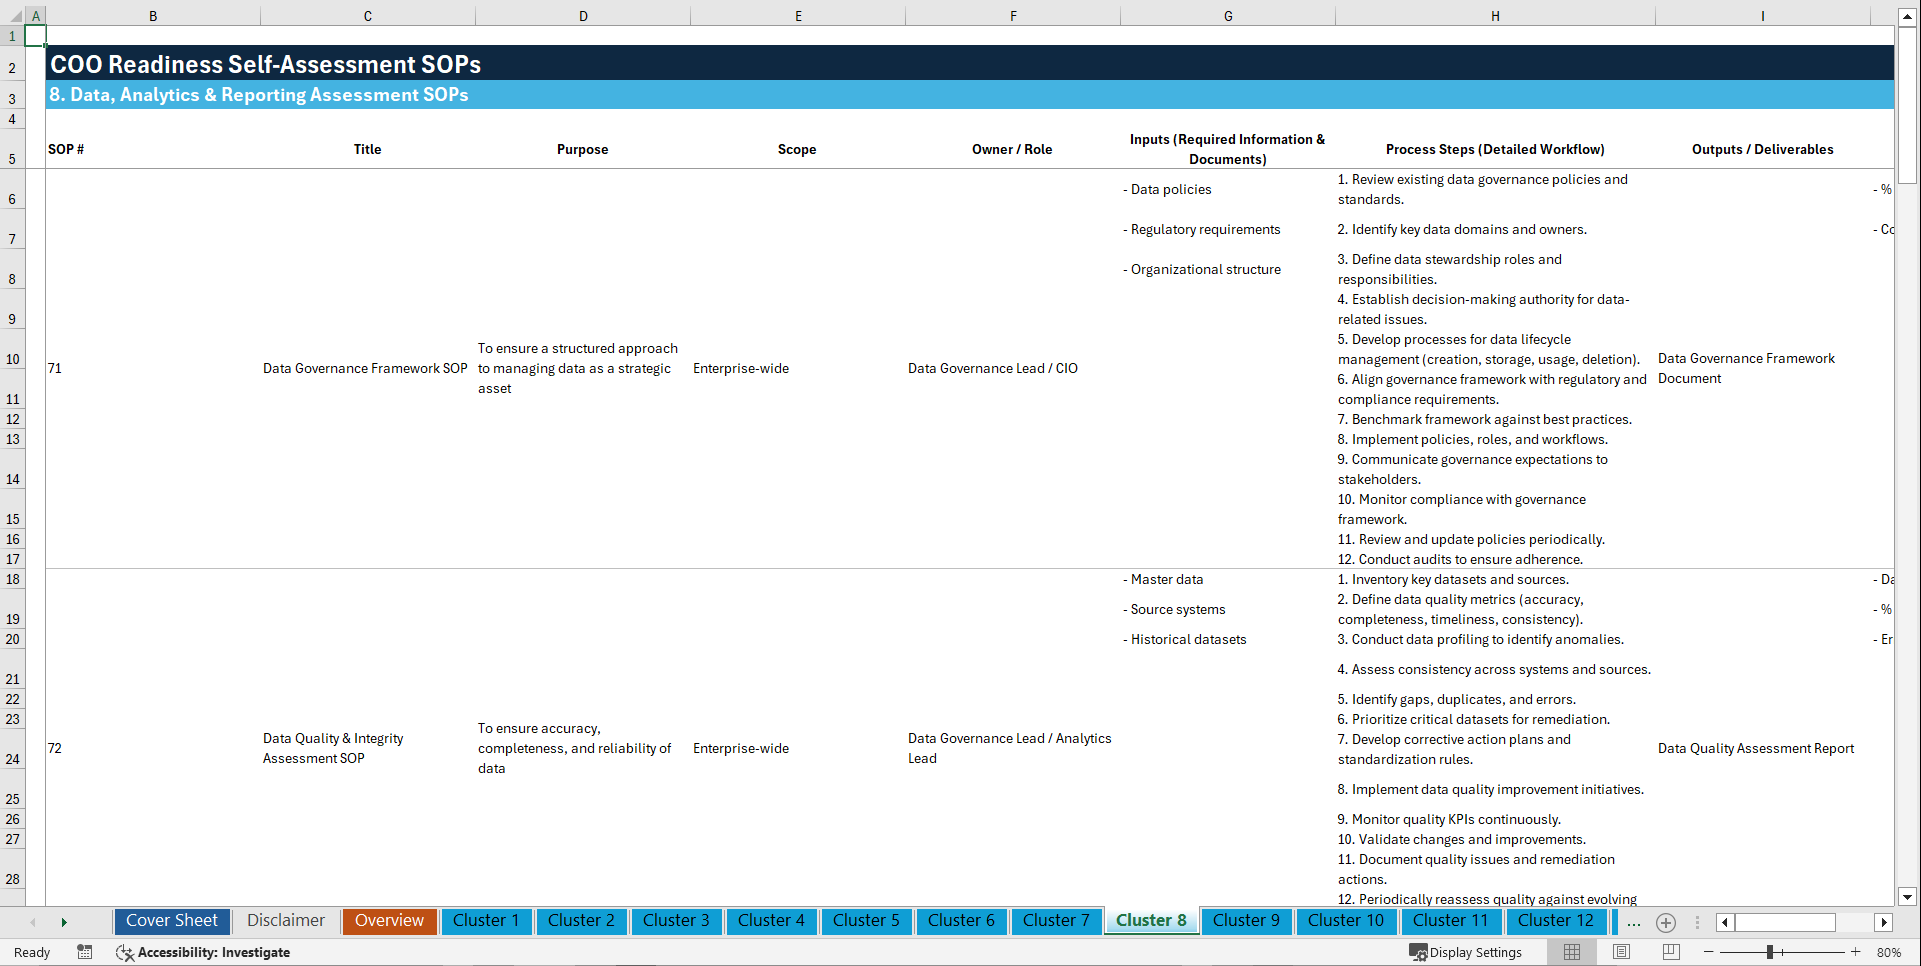1921x966 pixels.
Task: Run Accessibility: Investigate check
Action: pos(203,952)
